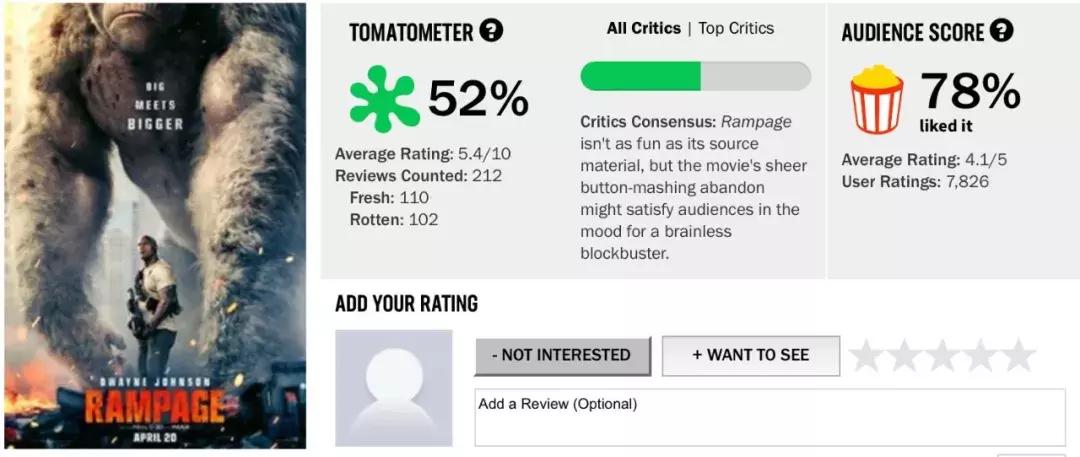Click the green rotten splat icon
This screenshot has width=1080, height=457.
point(384,98)
